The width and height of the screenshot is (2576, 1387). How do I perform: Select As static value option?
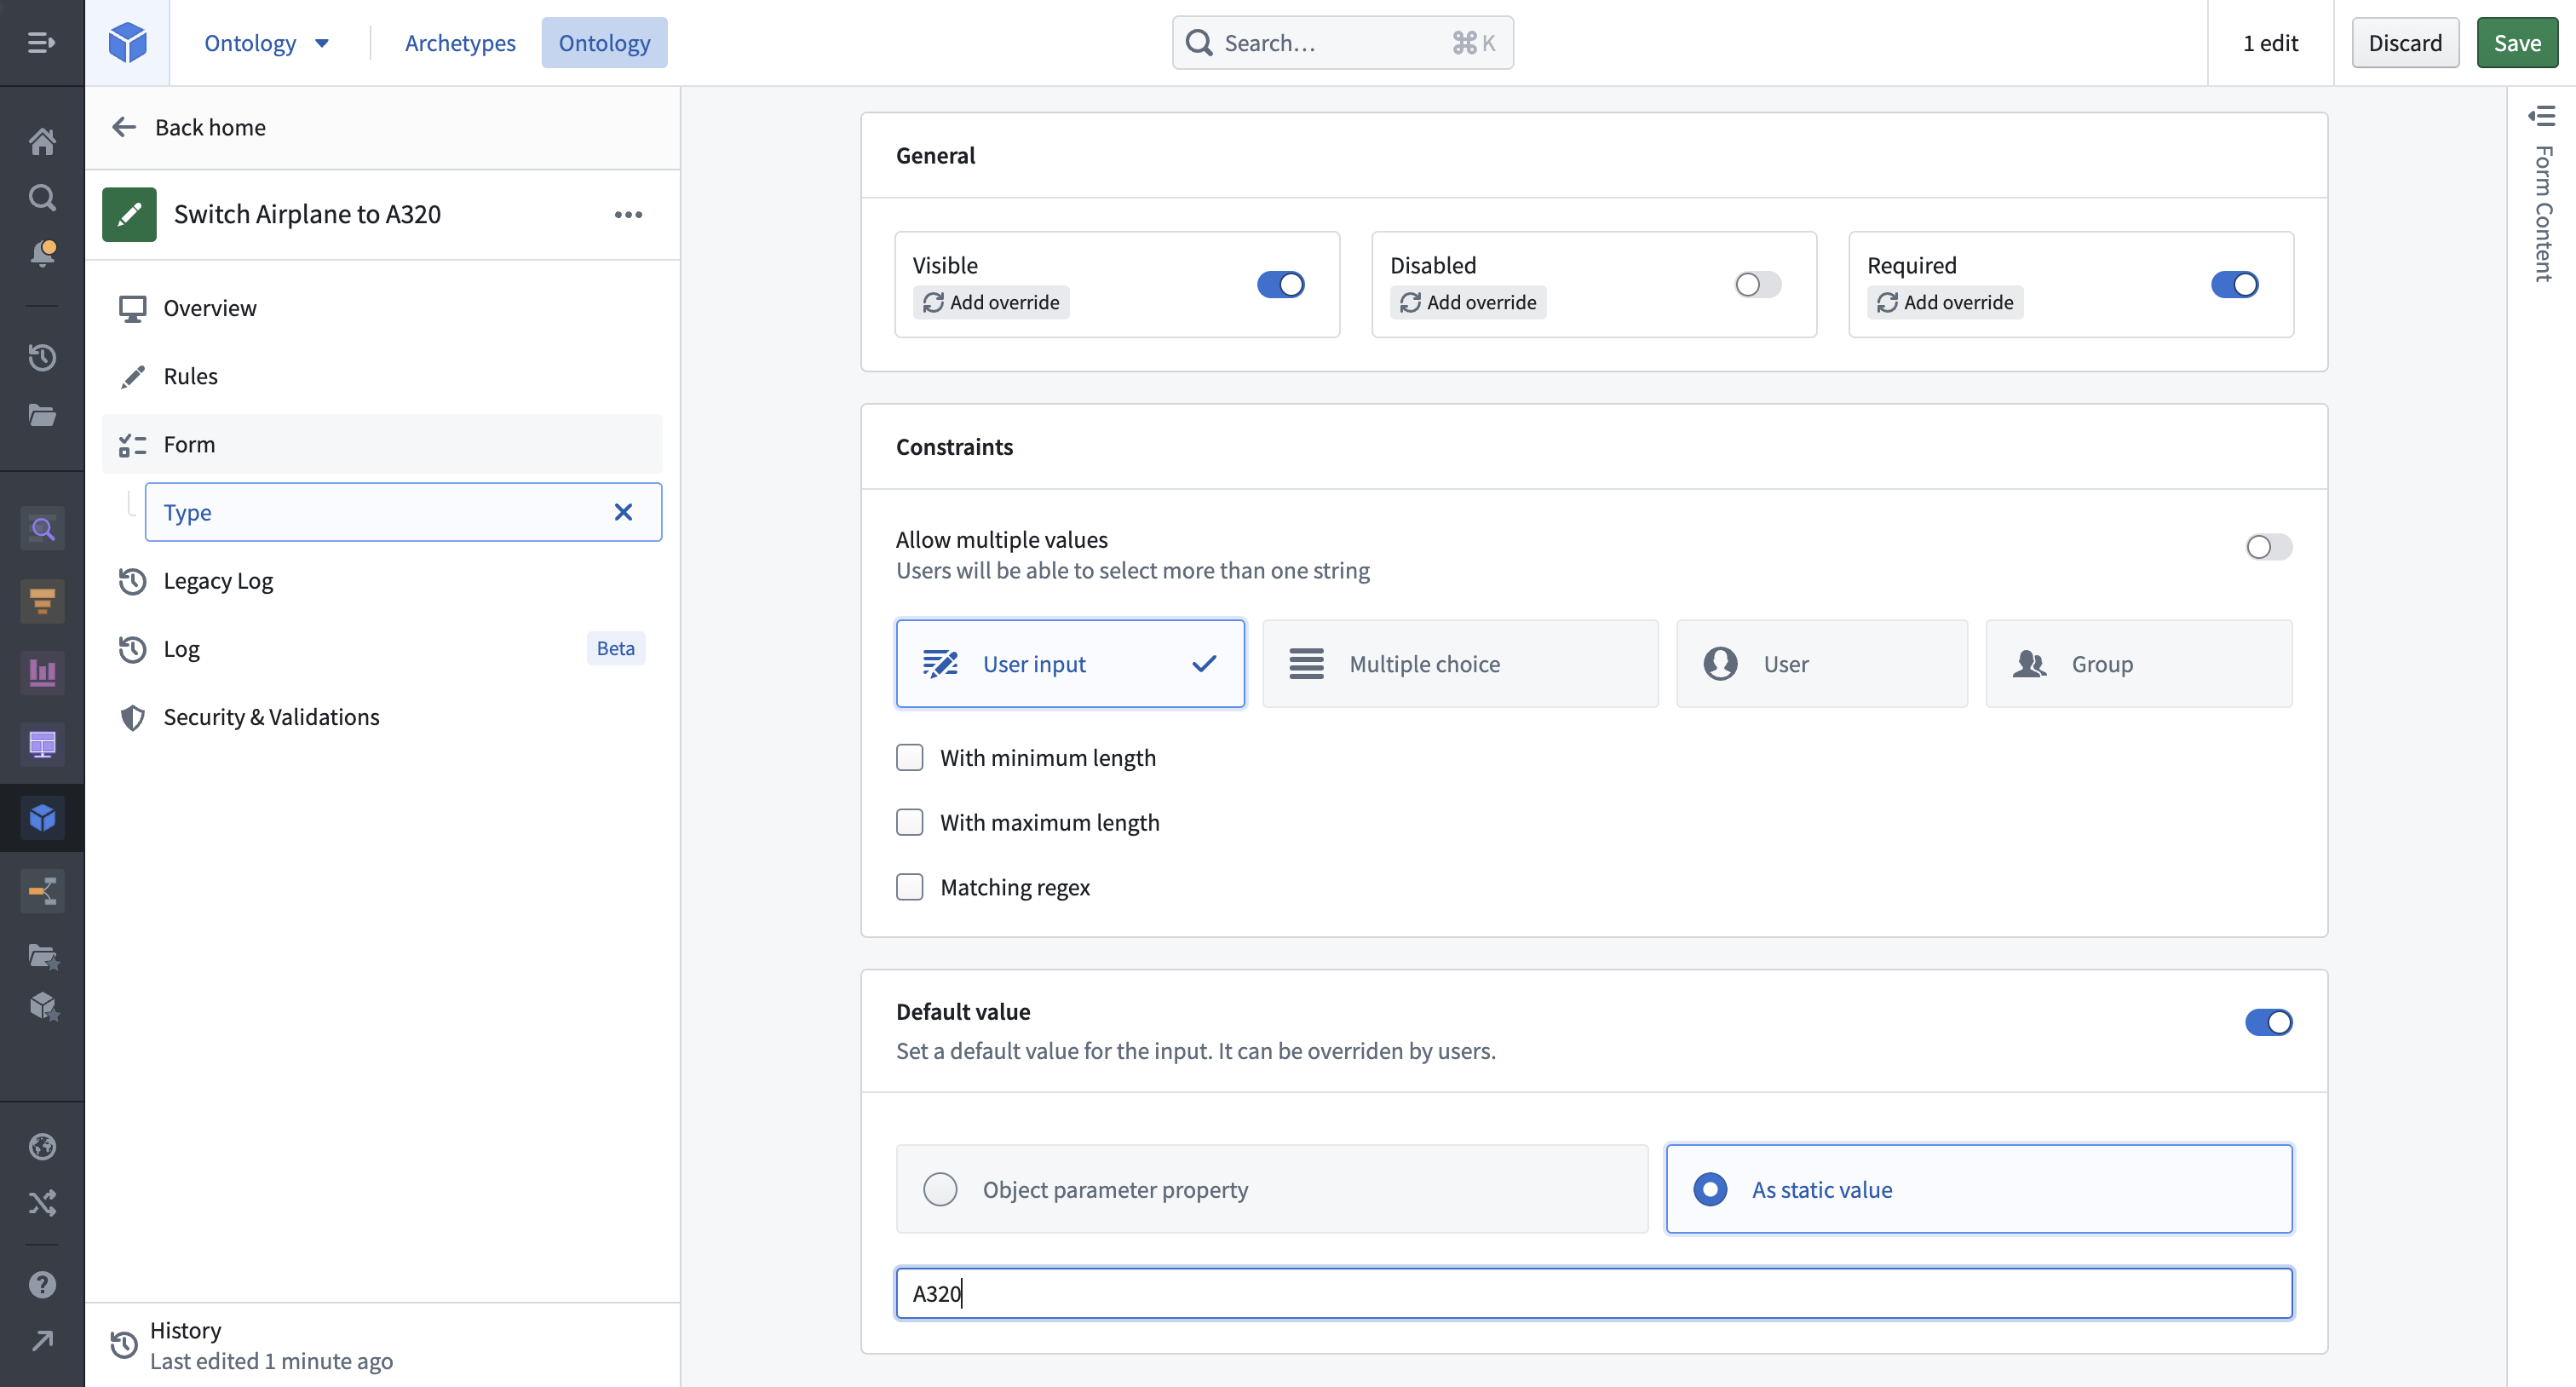coord(1978,1189)
